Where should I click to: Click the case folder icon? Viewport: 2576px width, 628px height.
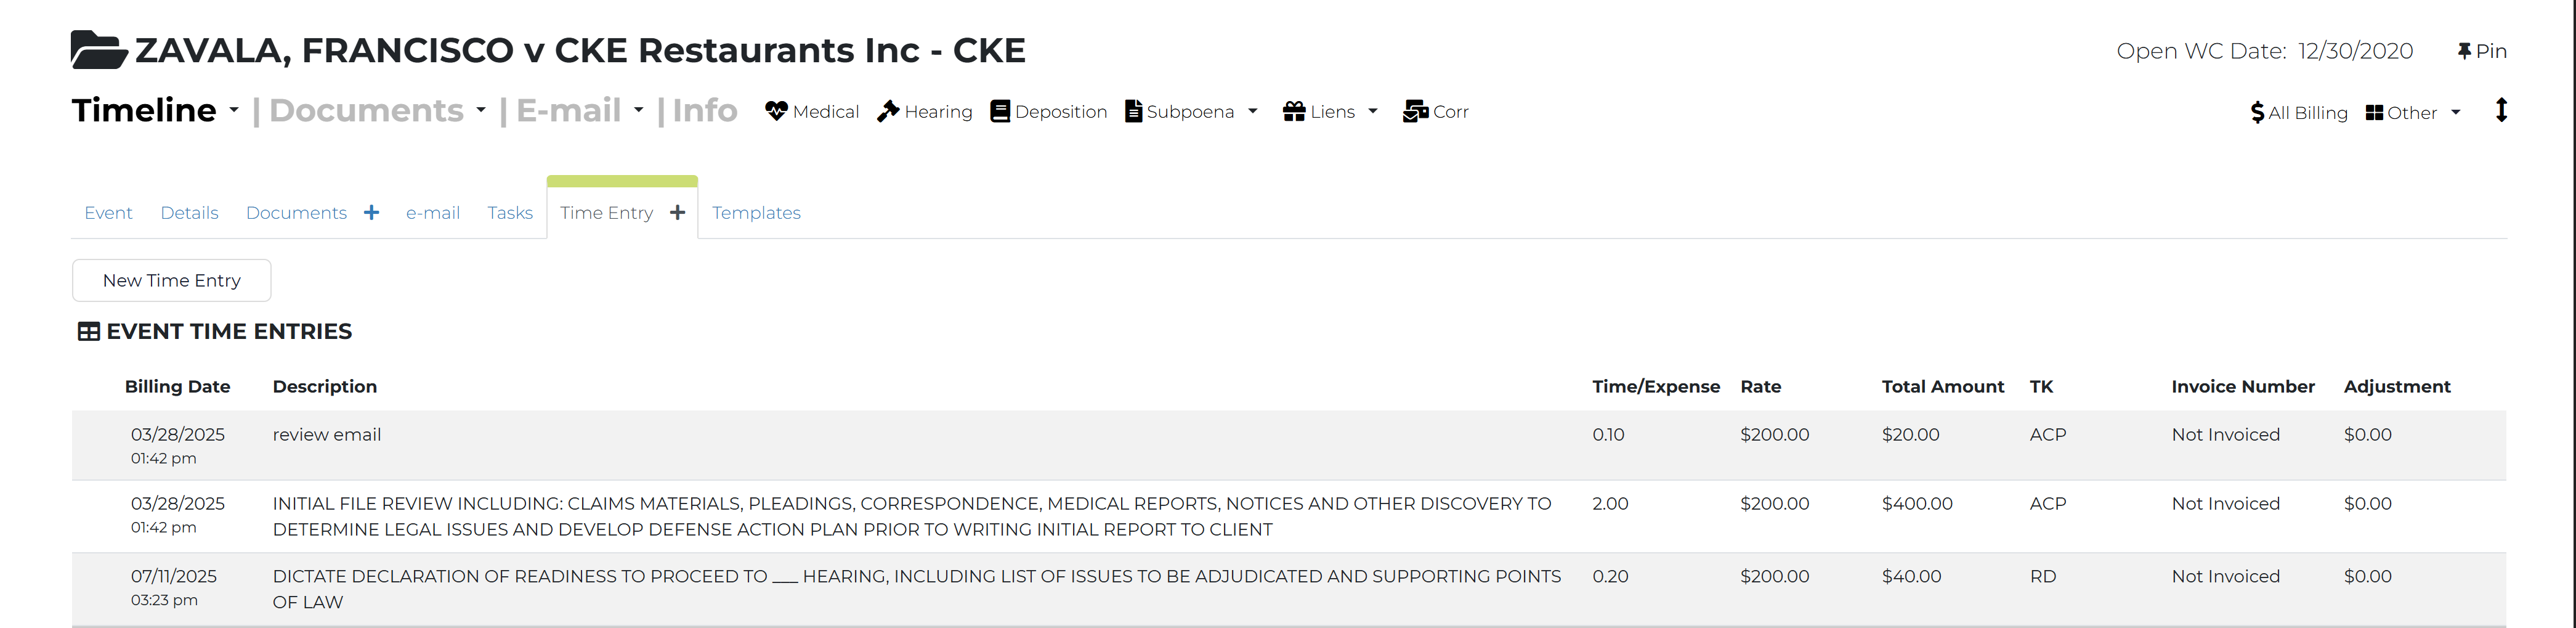(98, 50)
